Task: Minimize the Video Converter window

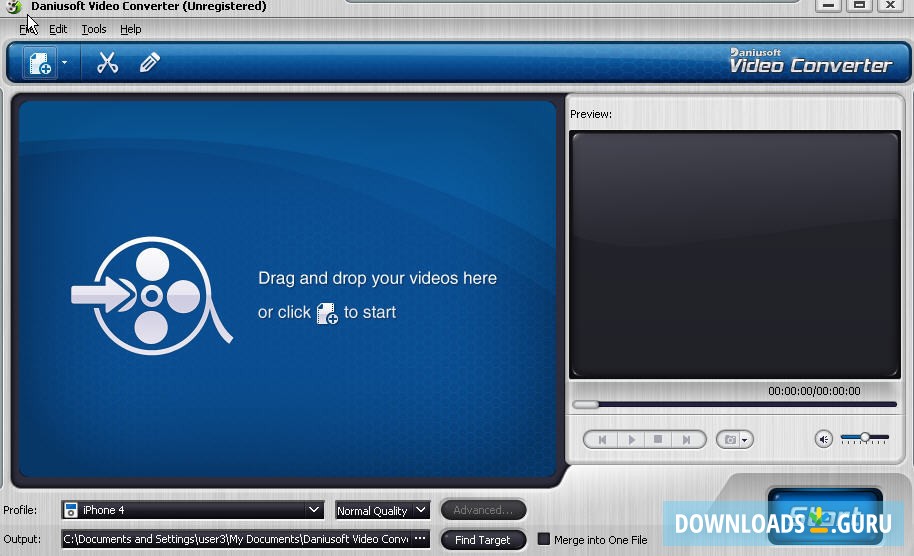Action: coord(828,5)
